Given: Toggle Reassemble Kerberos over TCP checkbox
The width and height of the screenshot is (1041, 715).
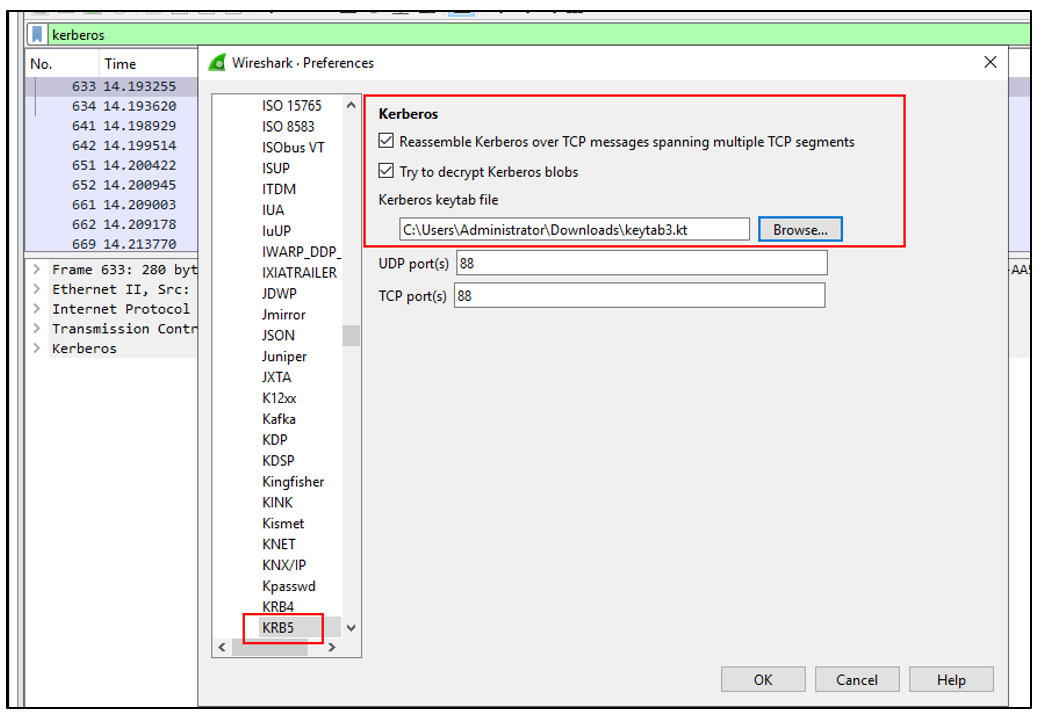Looking at the screenshot, I should click(x=387, y=142).
